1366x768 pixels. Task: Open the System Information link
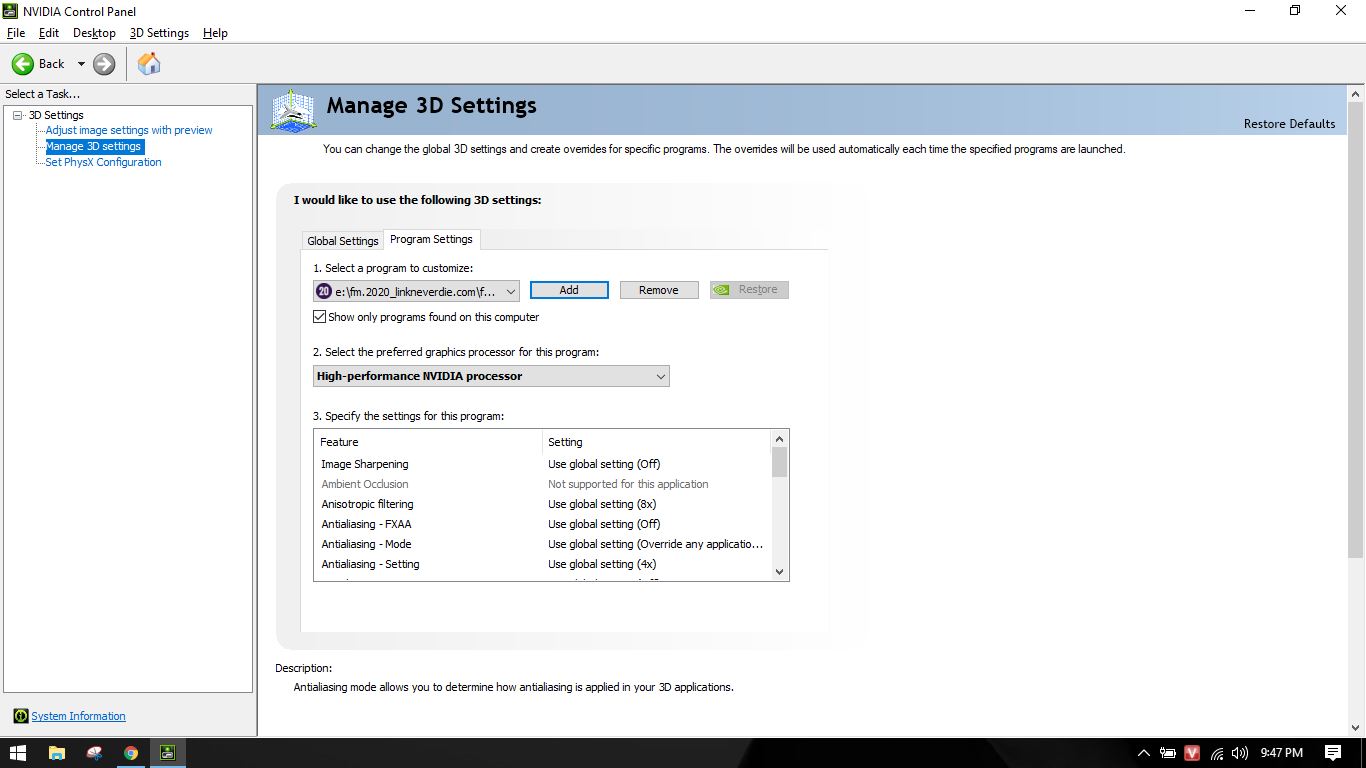78,716
